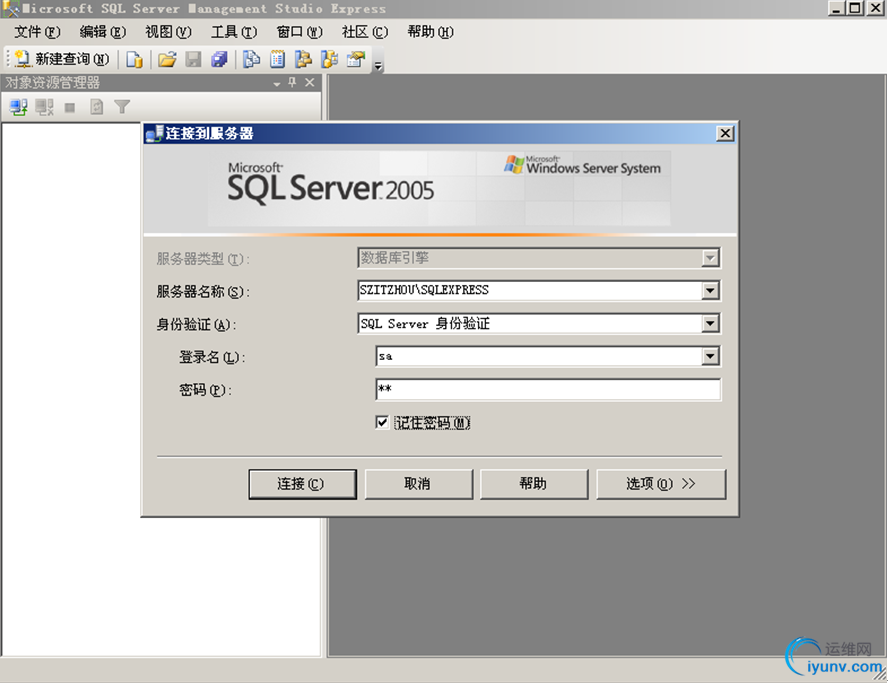Click the Refresh icon in Object Explorer
This screenshot has width=888, height=683.
tap(97, 106)
